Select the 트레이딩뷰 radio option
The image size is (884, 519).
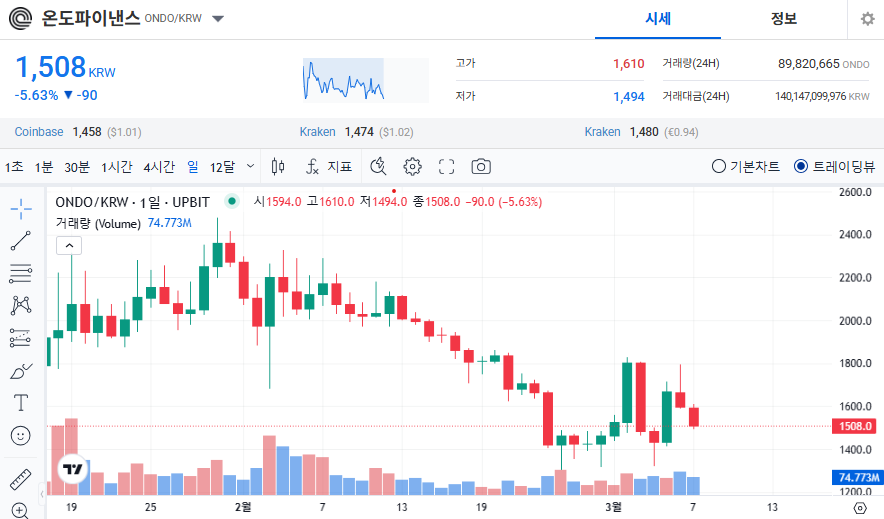[x=834, y=166]
